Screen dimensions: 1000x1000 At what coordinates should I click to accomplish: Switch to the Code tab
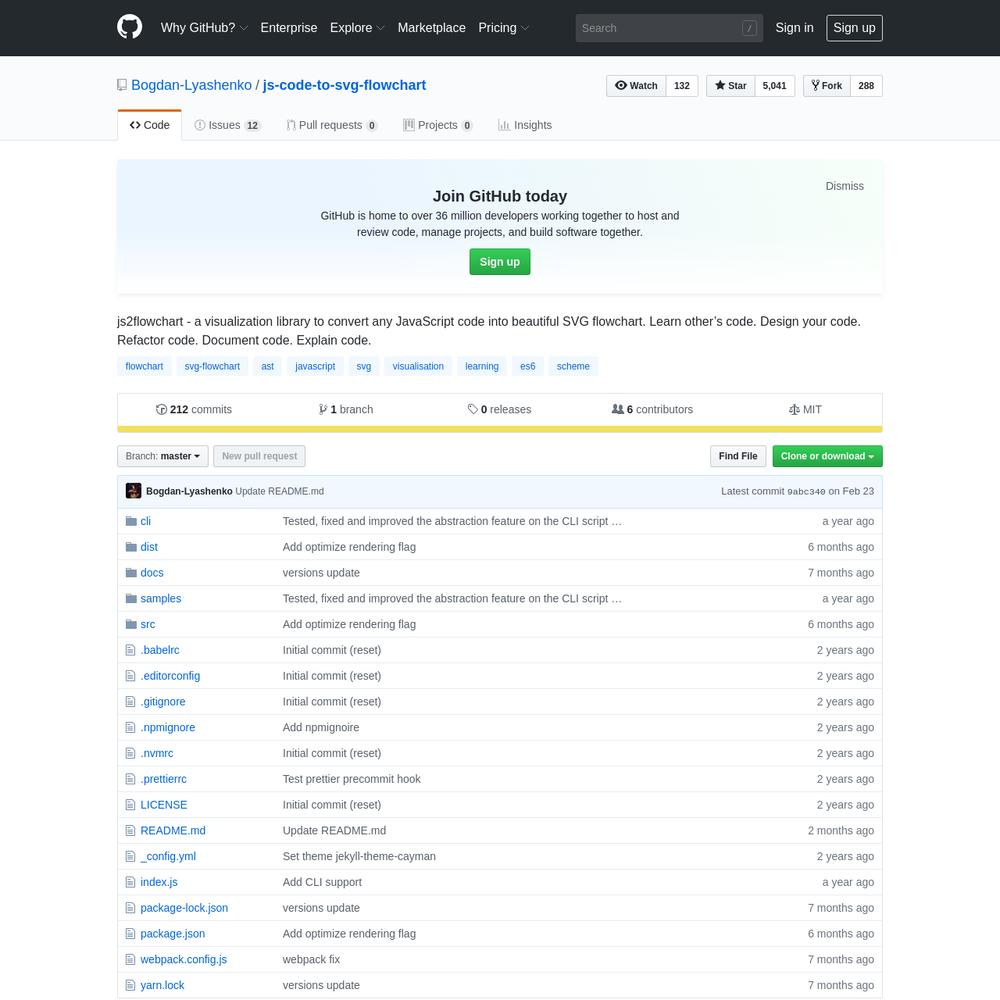[149, 125]
